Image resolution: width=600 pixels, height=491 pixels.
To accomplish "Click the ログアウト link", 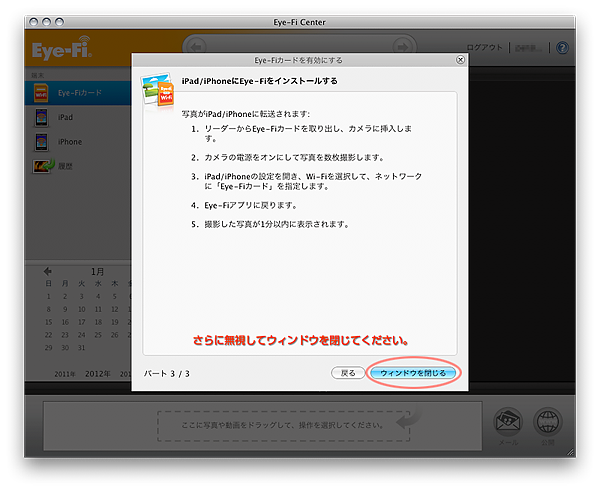I will 484,47.
